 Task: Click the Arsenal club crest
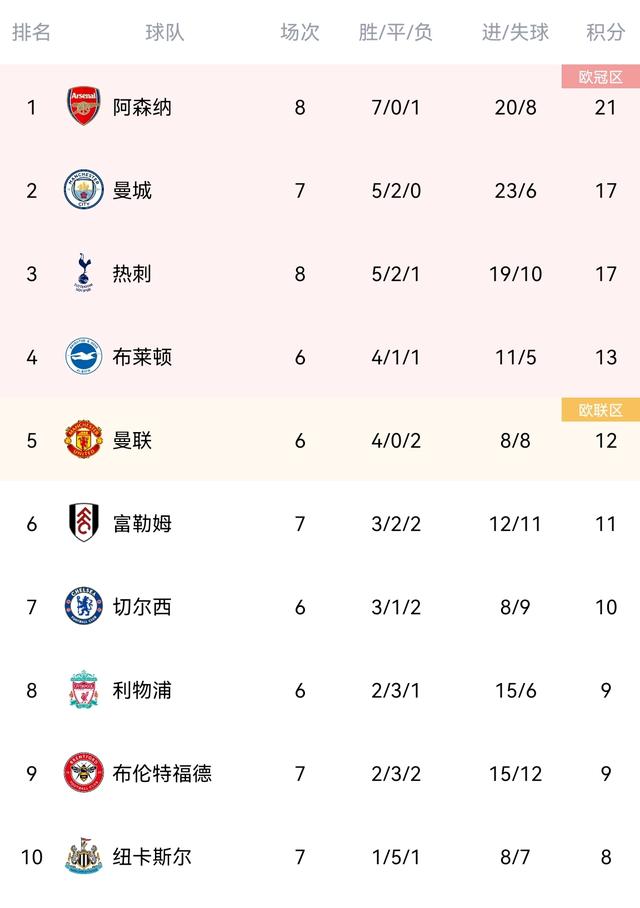click(84, 106)
